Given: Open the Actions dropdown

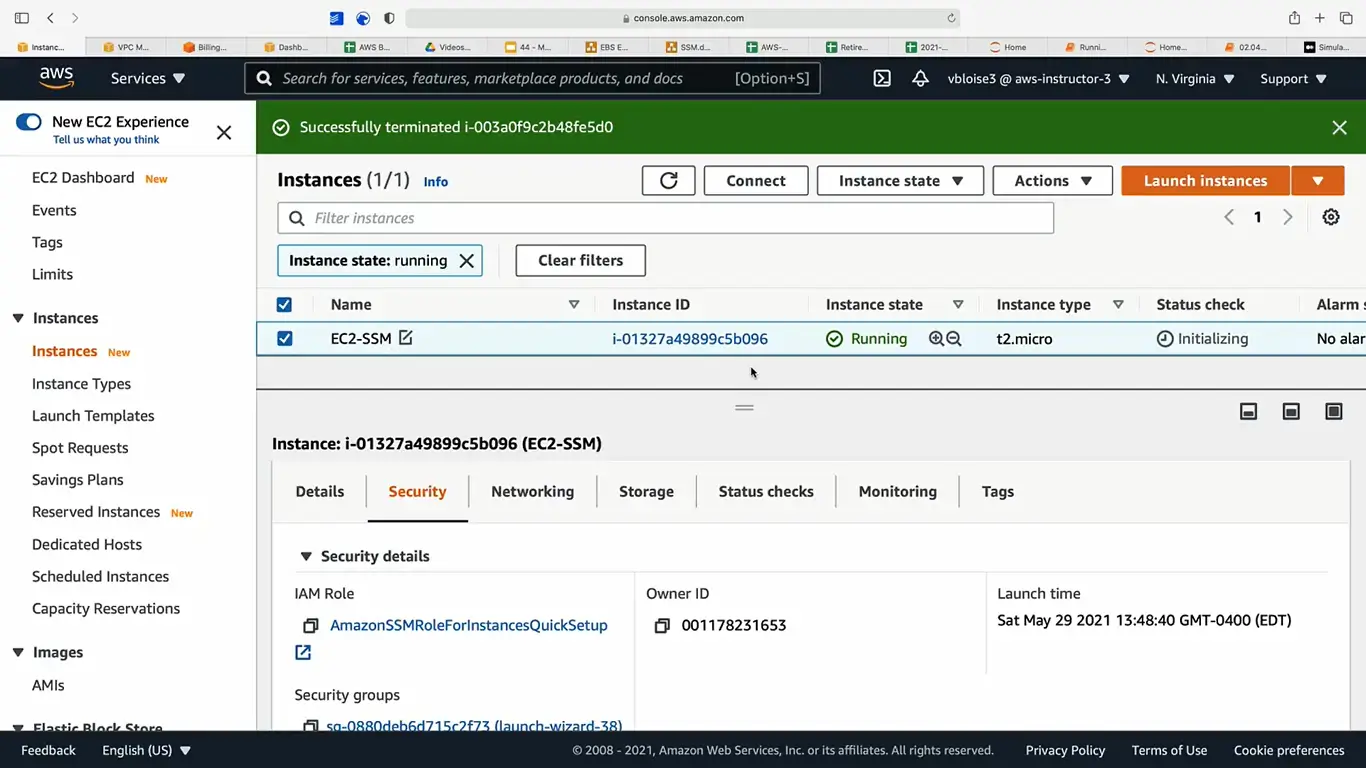Looking at the screenshot, I should point(1052,181).
